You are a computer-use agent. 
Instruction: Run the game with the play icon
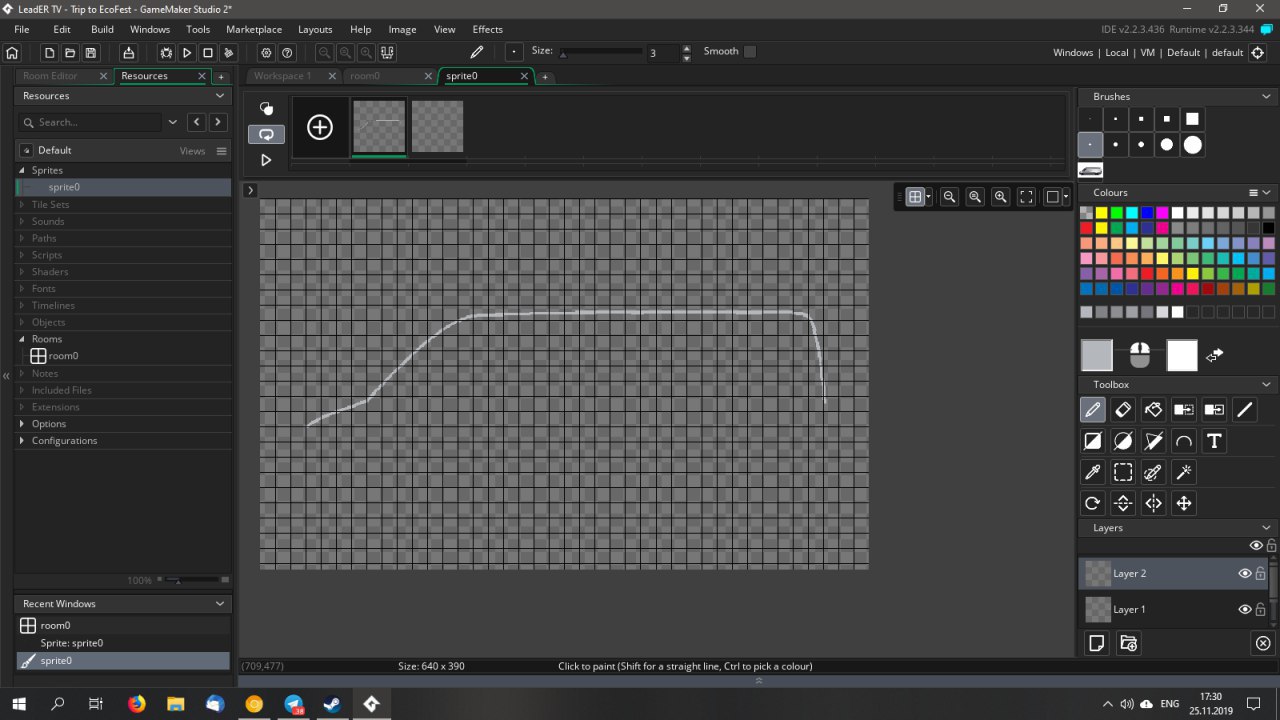pos(187,53)
